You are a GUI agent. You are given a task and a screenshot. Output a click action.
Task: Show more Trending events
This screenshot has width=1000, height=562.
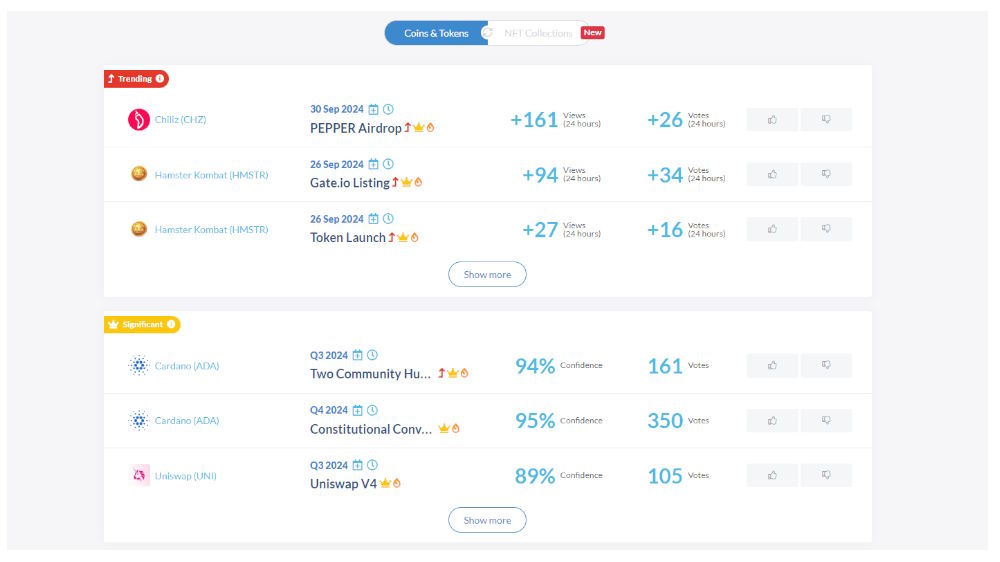487,274
